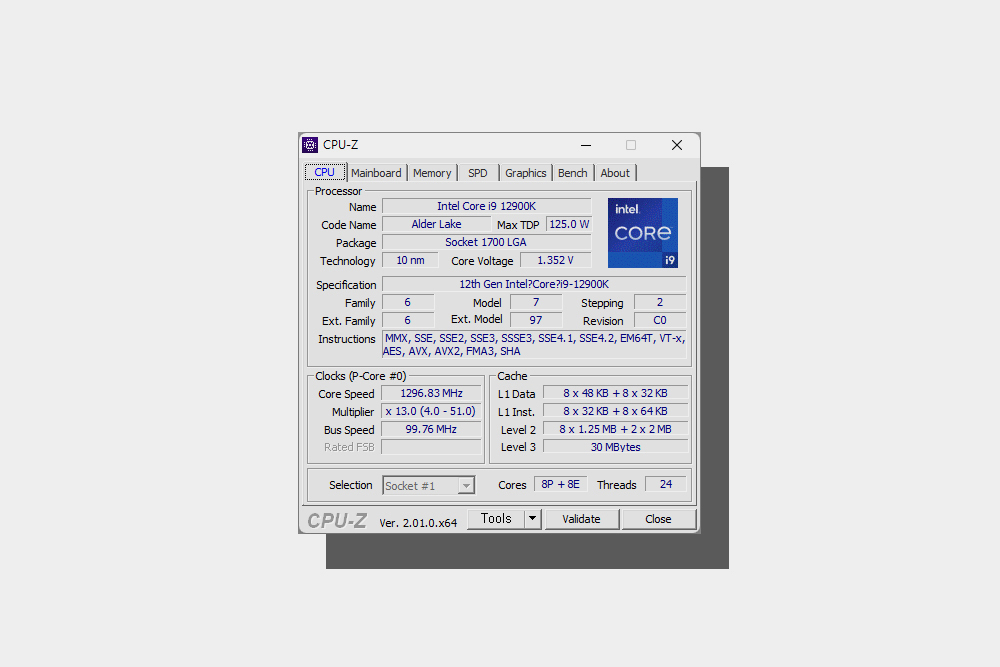This screenshot has height=667, width=1000.
Task: Switch to the CPU tab
Action: (325, 172)
